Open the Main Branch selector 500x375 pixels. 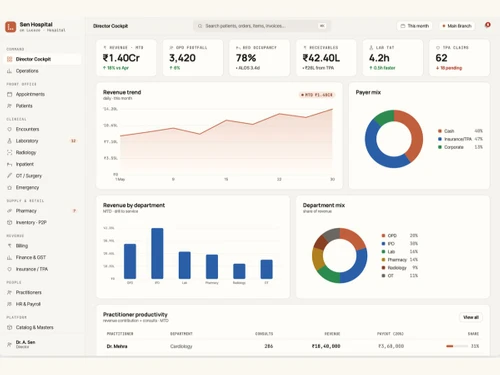click(x=457, y=26)
